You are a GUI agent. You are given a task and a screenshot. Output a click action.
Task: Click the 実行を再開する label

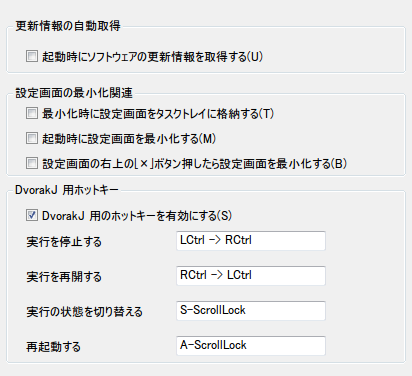point(64,277)
